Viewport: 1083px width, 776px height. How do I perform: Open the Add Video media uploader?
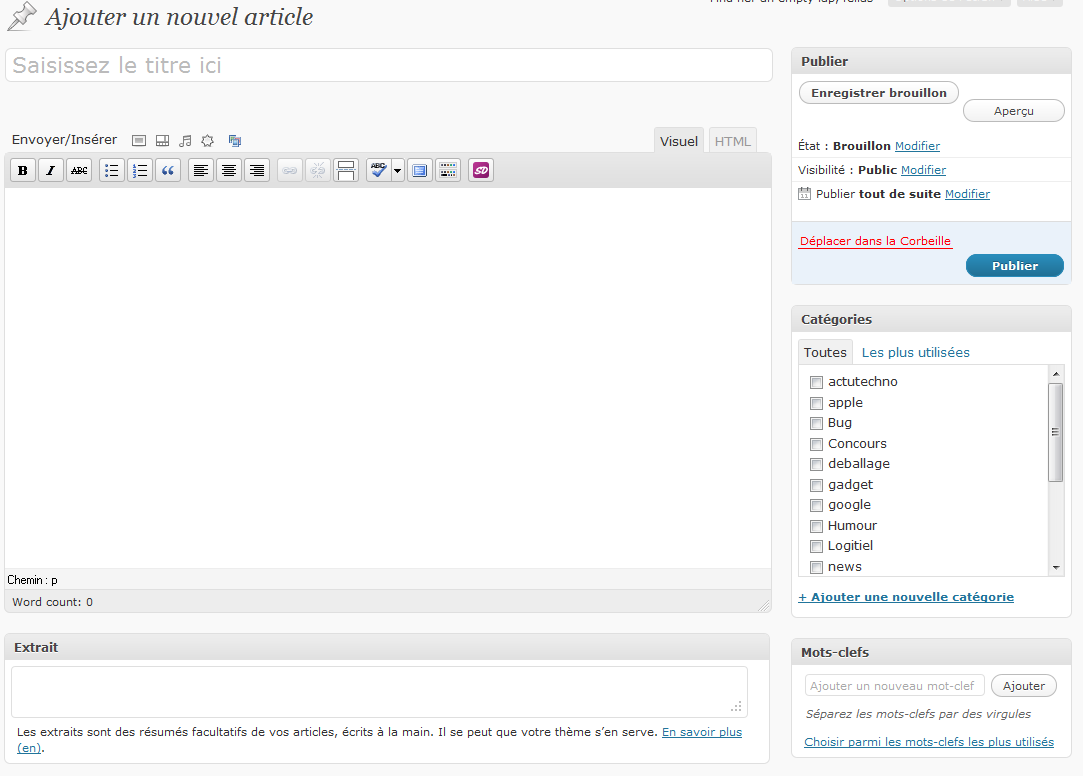(162, 140)
